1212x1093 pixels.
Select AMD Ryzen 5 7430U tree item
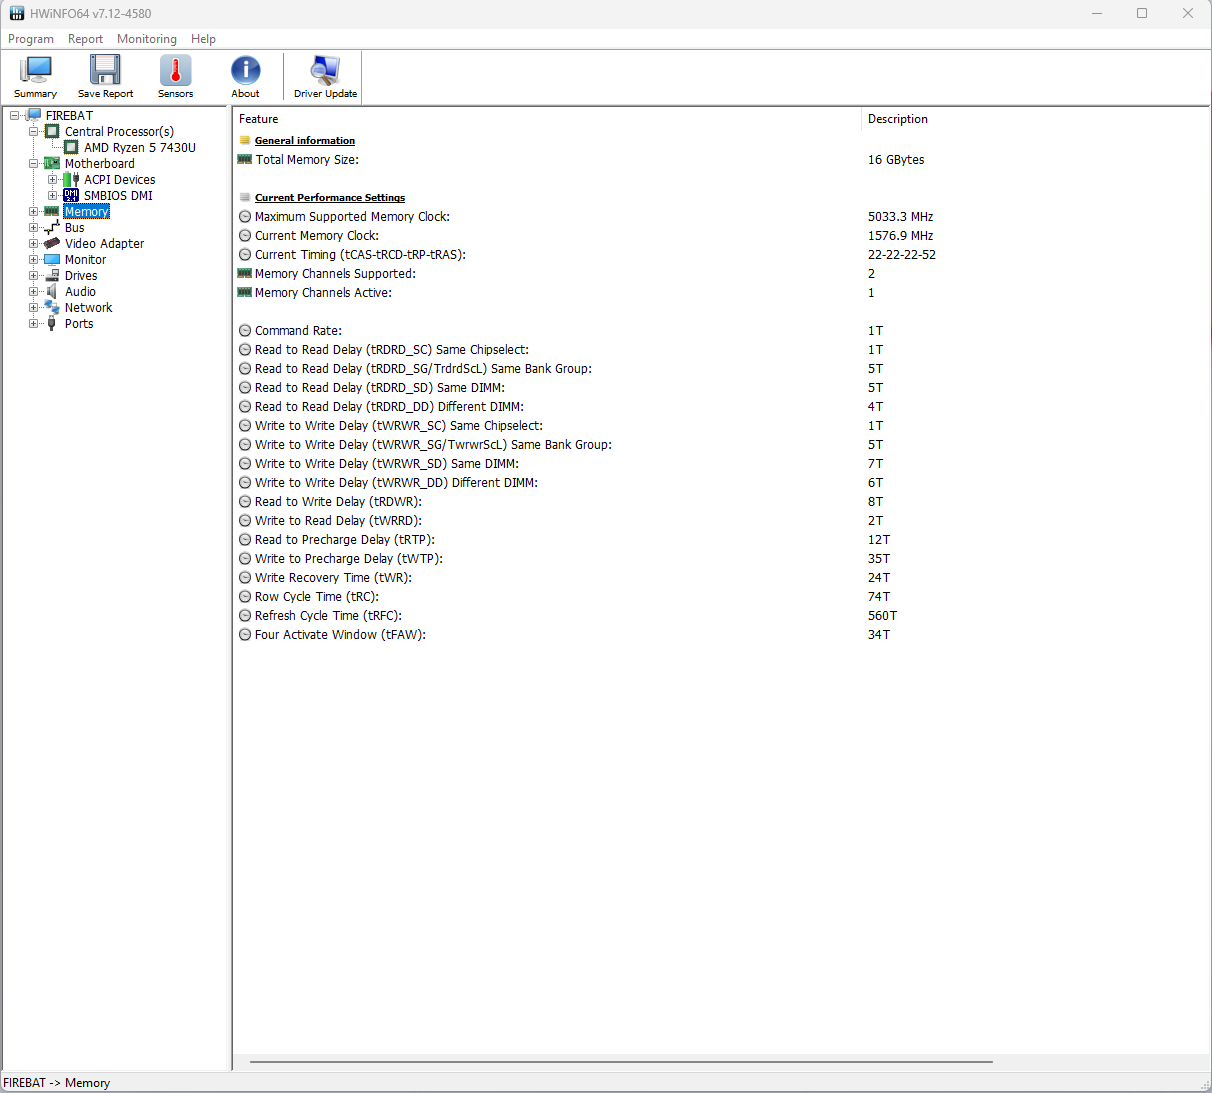pos(140,147)
